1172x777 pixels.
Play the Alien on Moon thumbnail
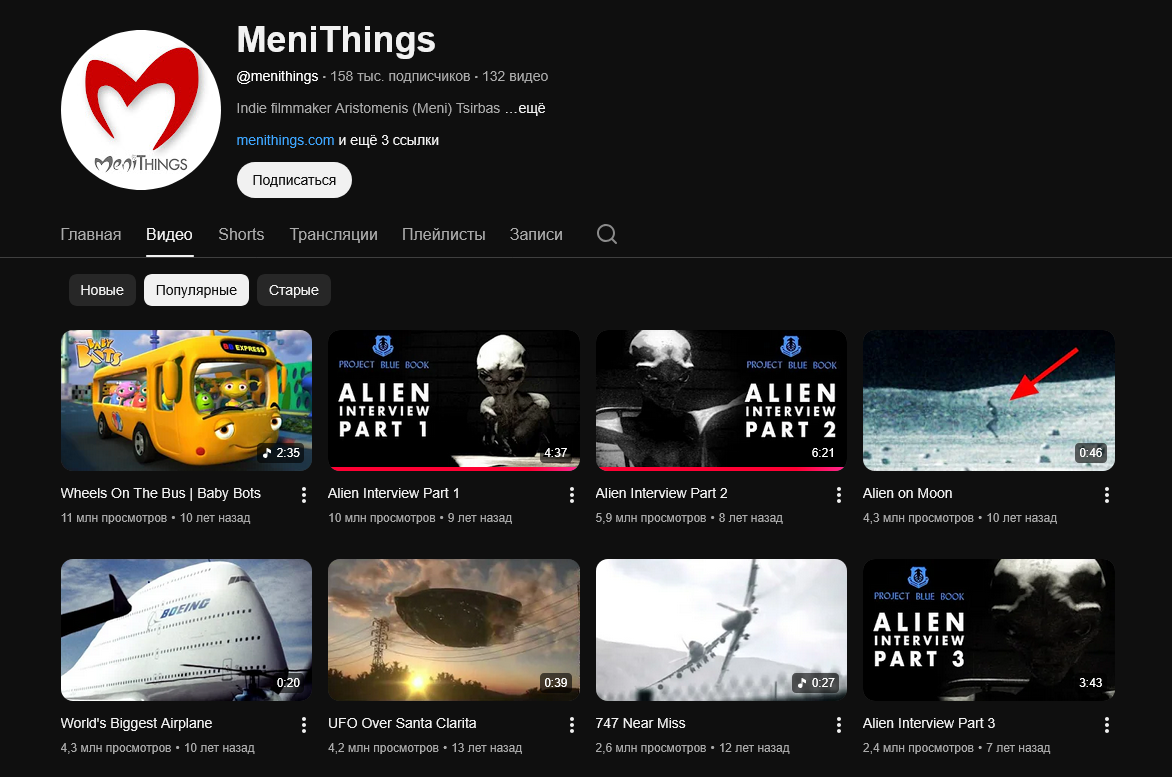(989, 400)
